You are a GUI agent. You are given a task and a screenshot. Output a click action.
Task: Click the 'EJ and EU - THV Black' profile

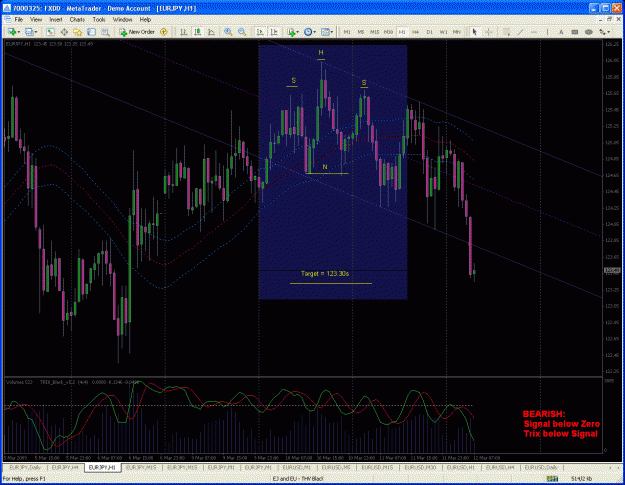pyautogui.click(x=297, y=479)
